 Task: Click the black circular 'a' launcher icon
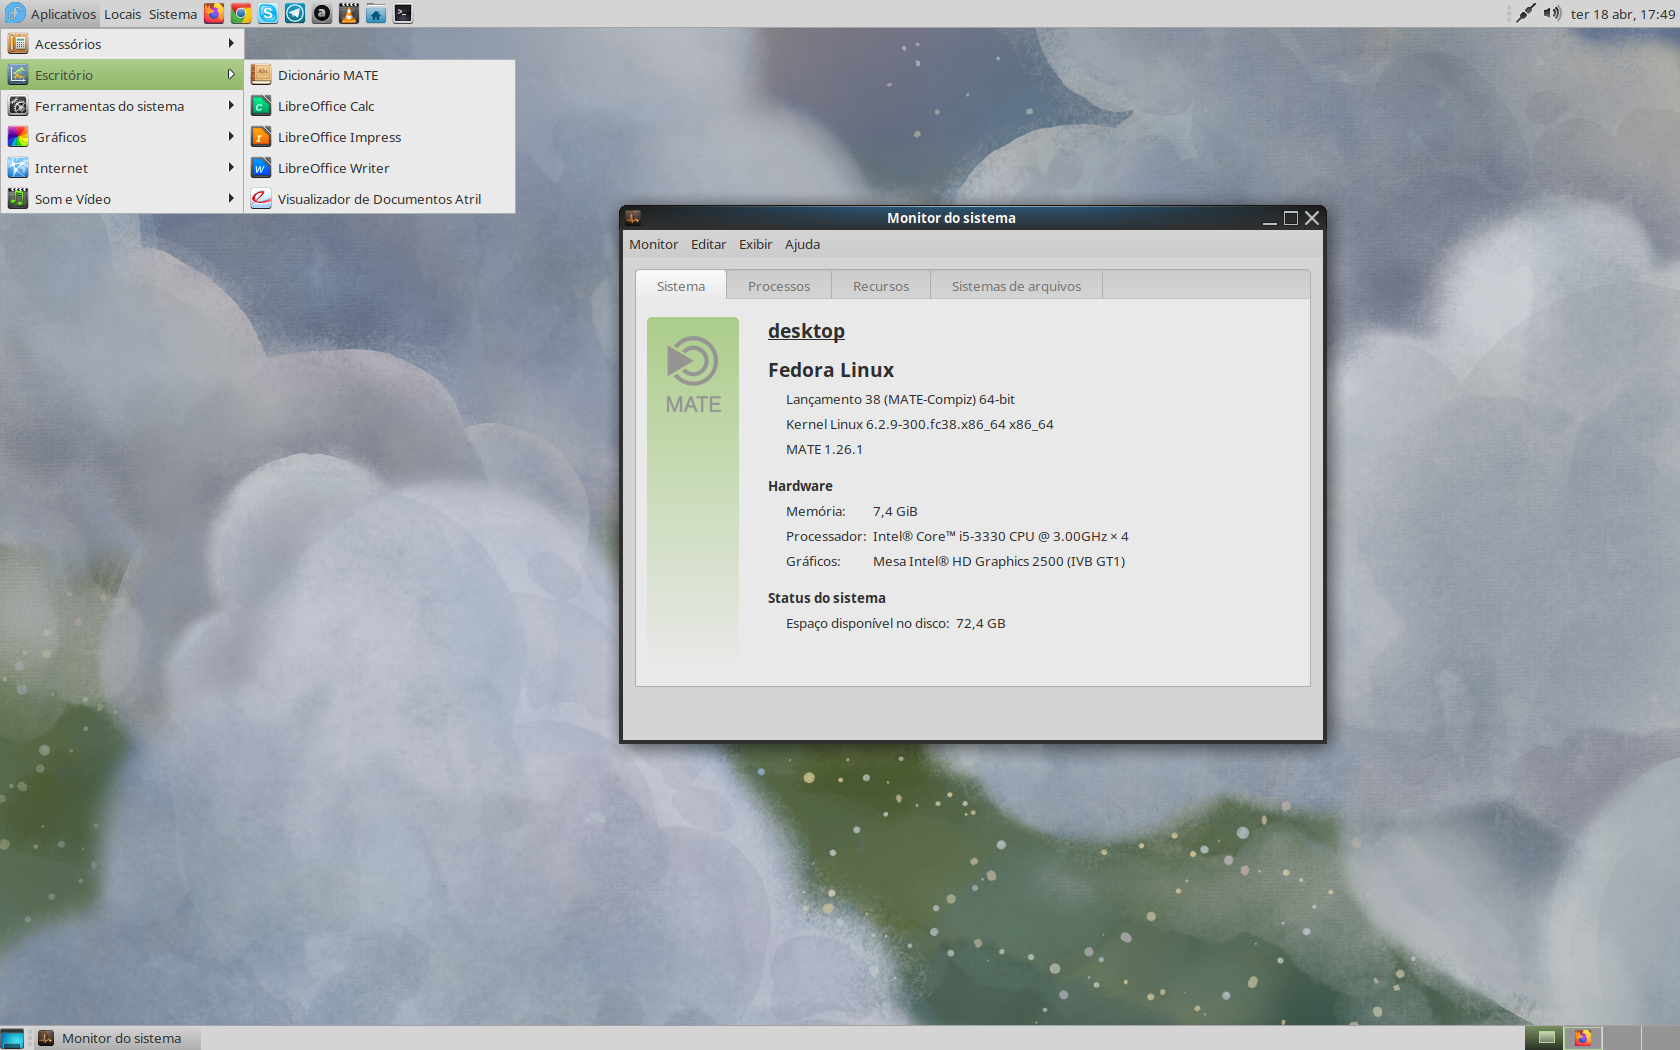322,14
